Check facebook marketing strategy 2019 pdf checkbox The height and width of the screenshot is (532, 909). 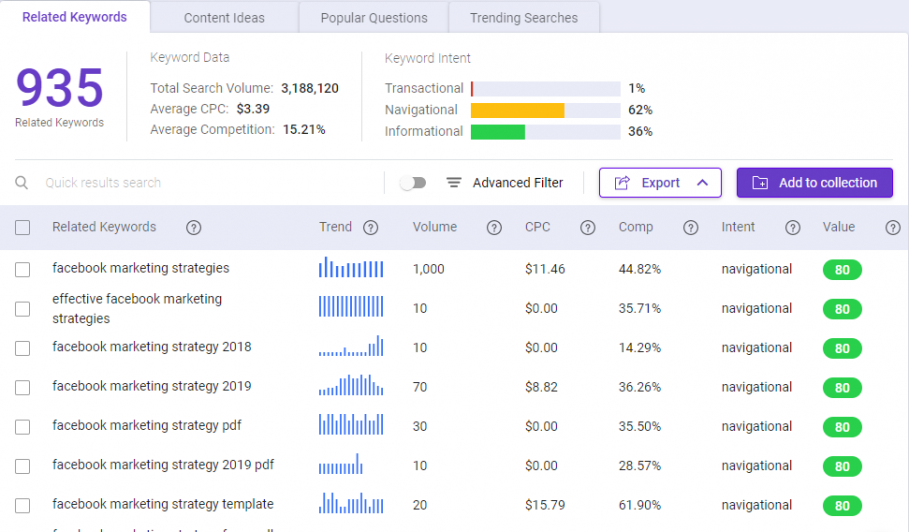(x=23, y=466)
